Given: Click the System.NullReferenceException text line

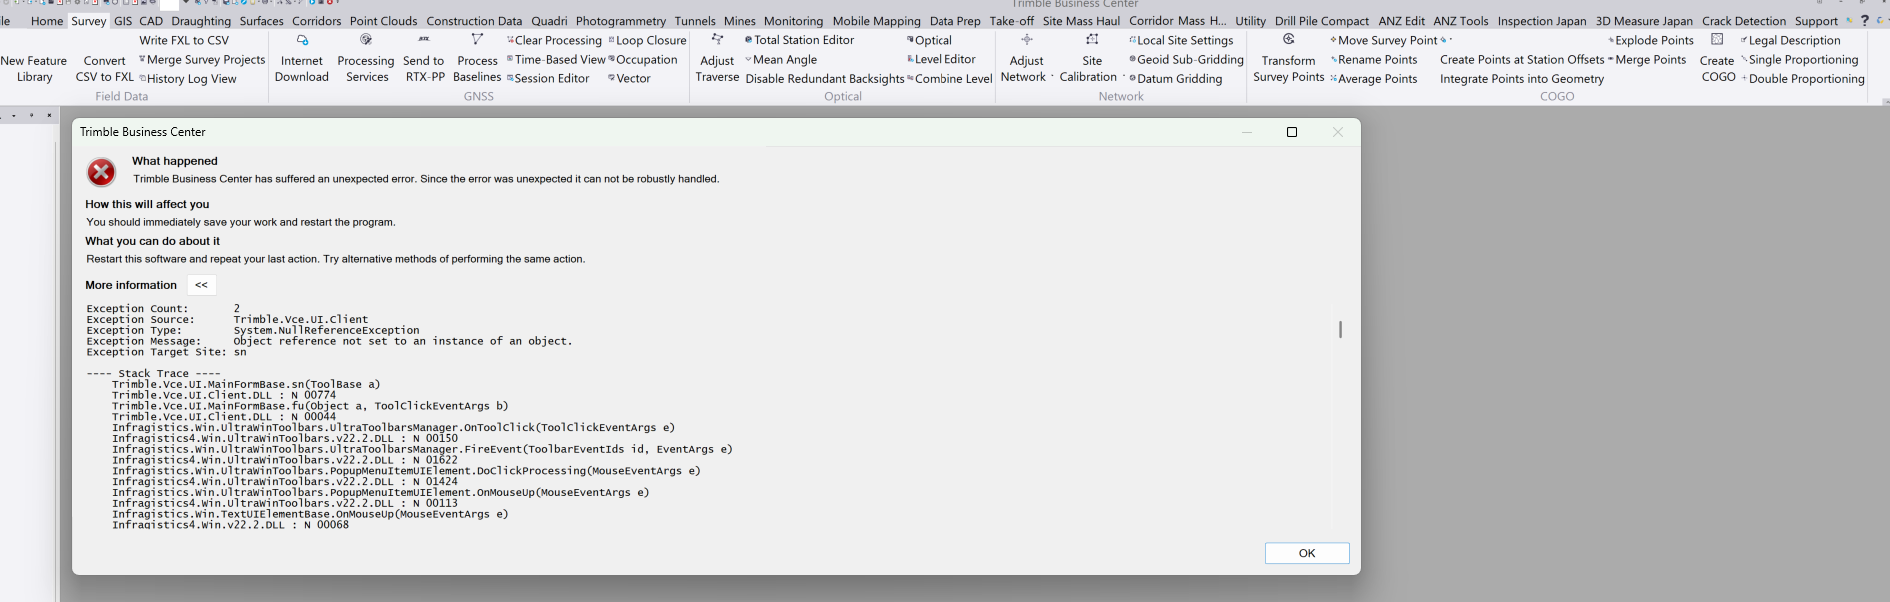Looking at the screenshot, I should pos(326,330).
